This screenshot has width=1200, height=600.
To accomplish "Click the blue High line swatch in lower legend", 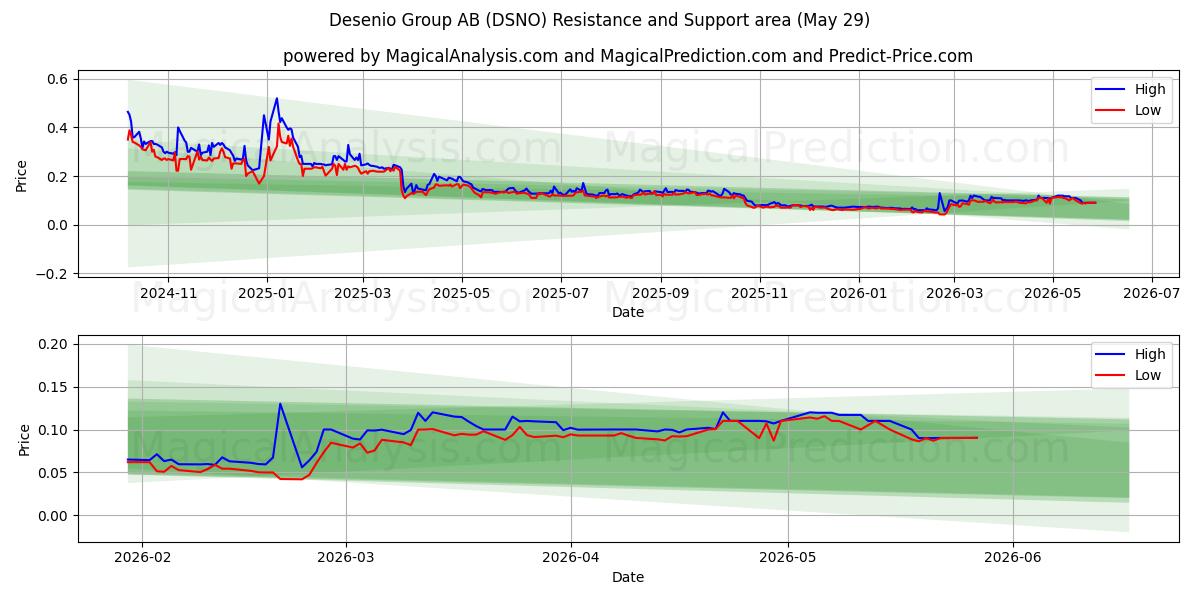I will pos(1110,354).
